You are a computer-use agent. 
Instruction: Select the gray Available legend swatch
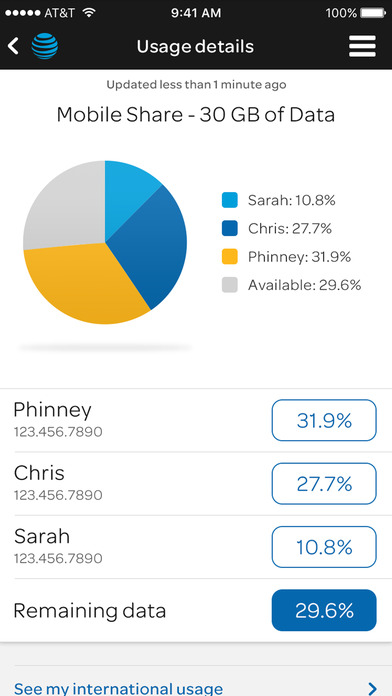tap(230, 285)
